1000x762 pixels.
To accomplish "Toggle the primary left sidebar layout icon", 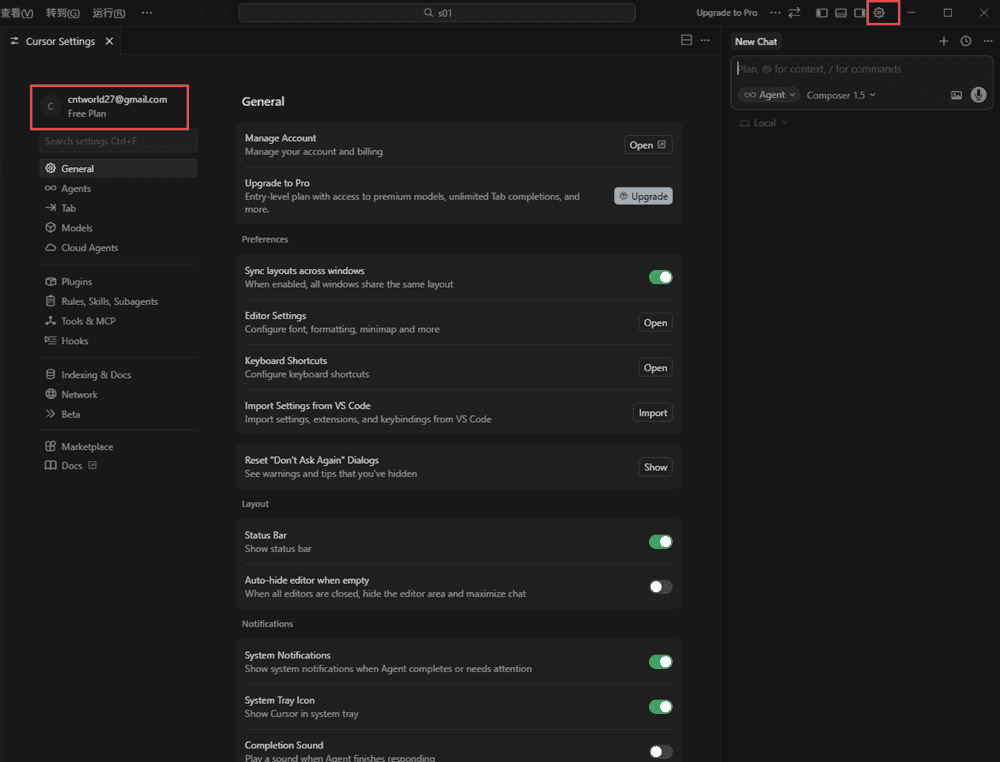I will coord(822,13).
